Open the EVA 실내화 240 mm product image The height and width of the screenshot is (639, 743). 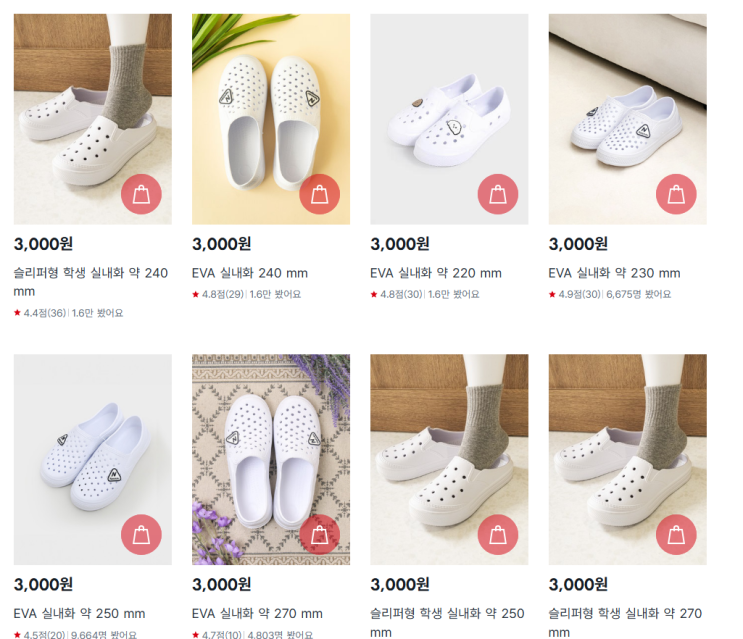click(271, 119)
